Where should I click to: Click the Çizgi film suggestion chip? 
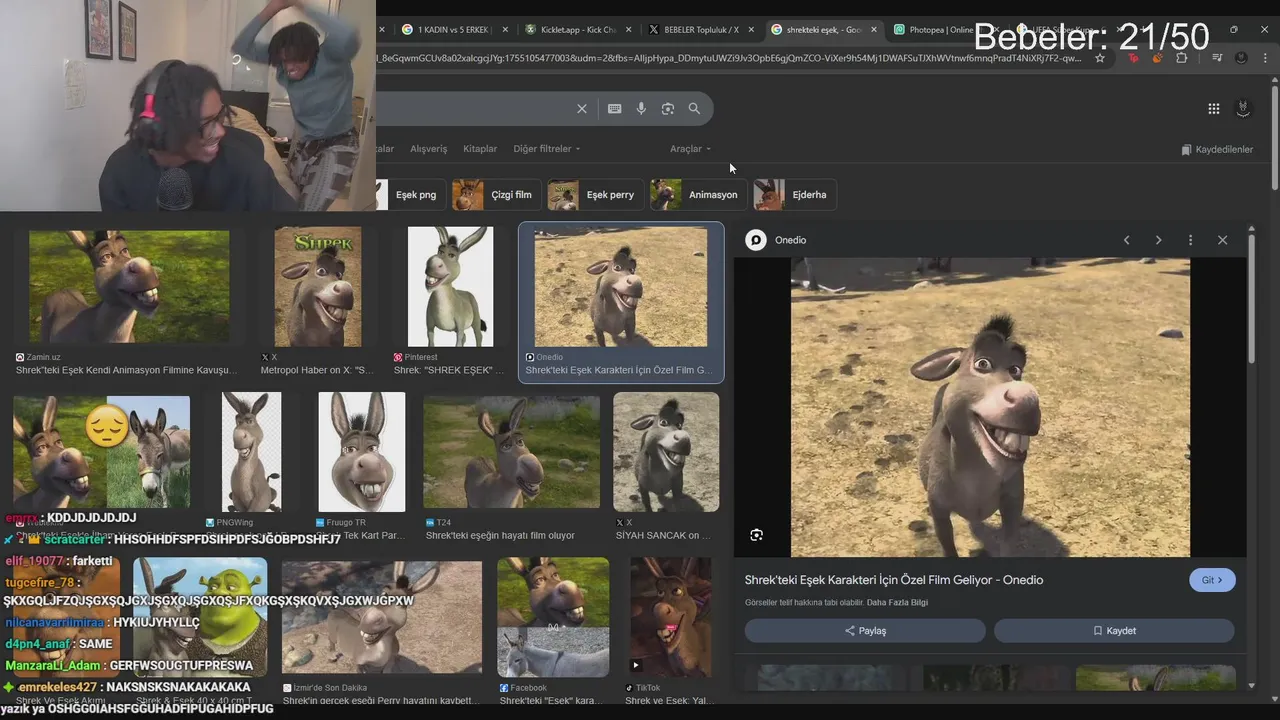[496, 195]
